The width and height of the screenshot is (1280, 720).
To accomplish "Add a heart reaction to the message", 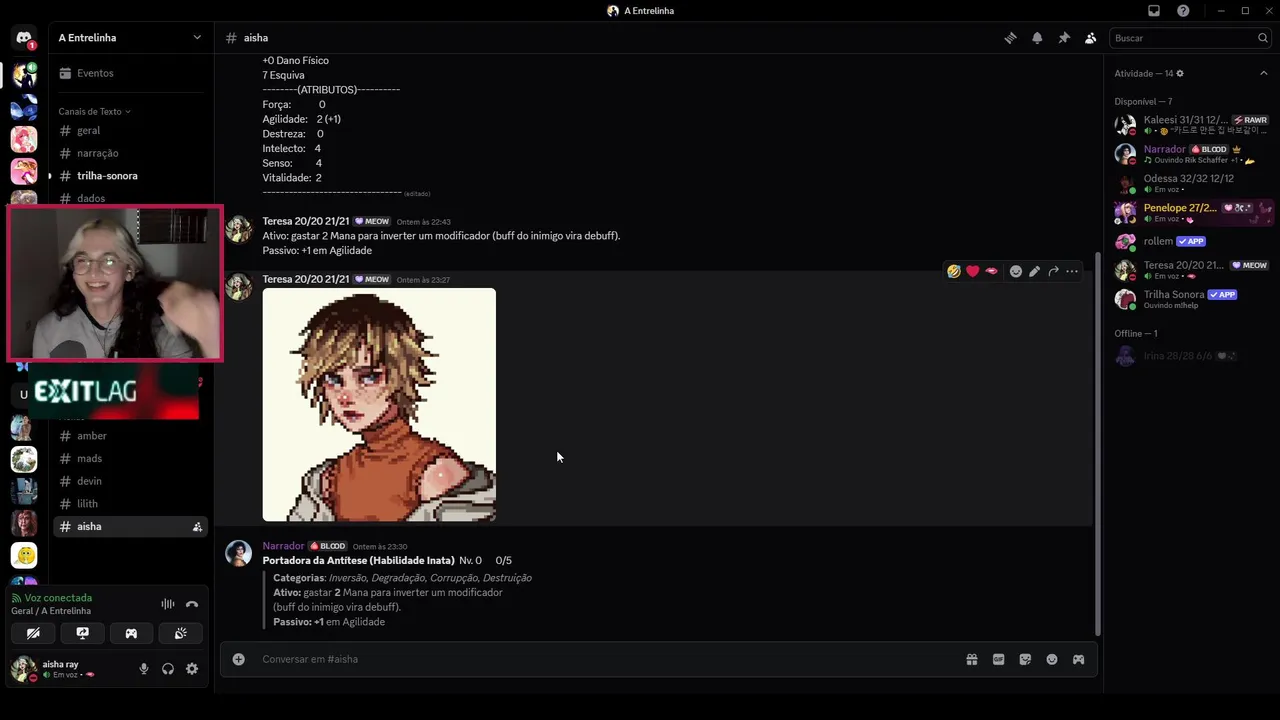I will pyautogui.click(x=972, y=271).
